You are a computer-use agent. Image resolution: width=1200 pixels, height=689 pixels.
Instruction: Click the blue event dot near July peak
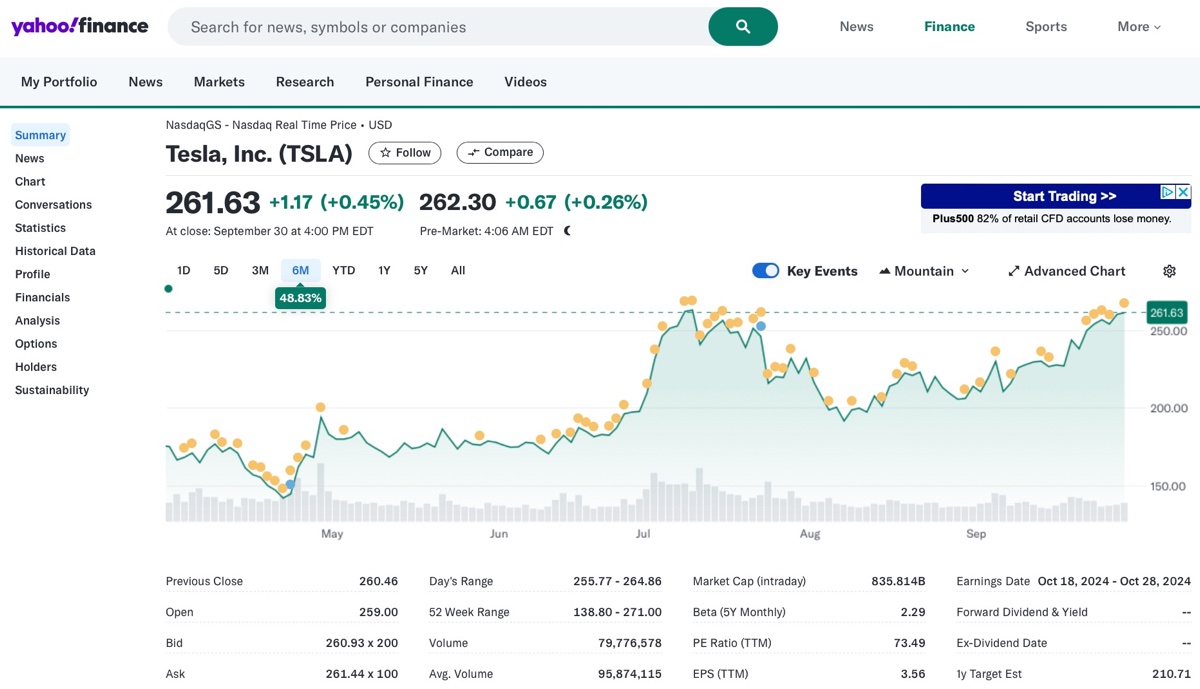(x=761, y=326)
